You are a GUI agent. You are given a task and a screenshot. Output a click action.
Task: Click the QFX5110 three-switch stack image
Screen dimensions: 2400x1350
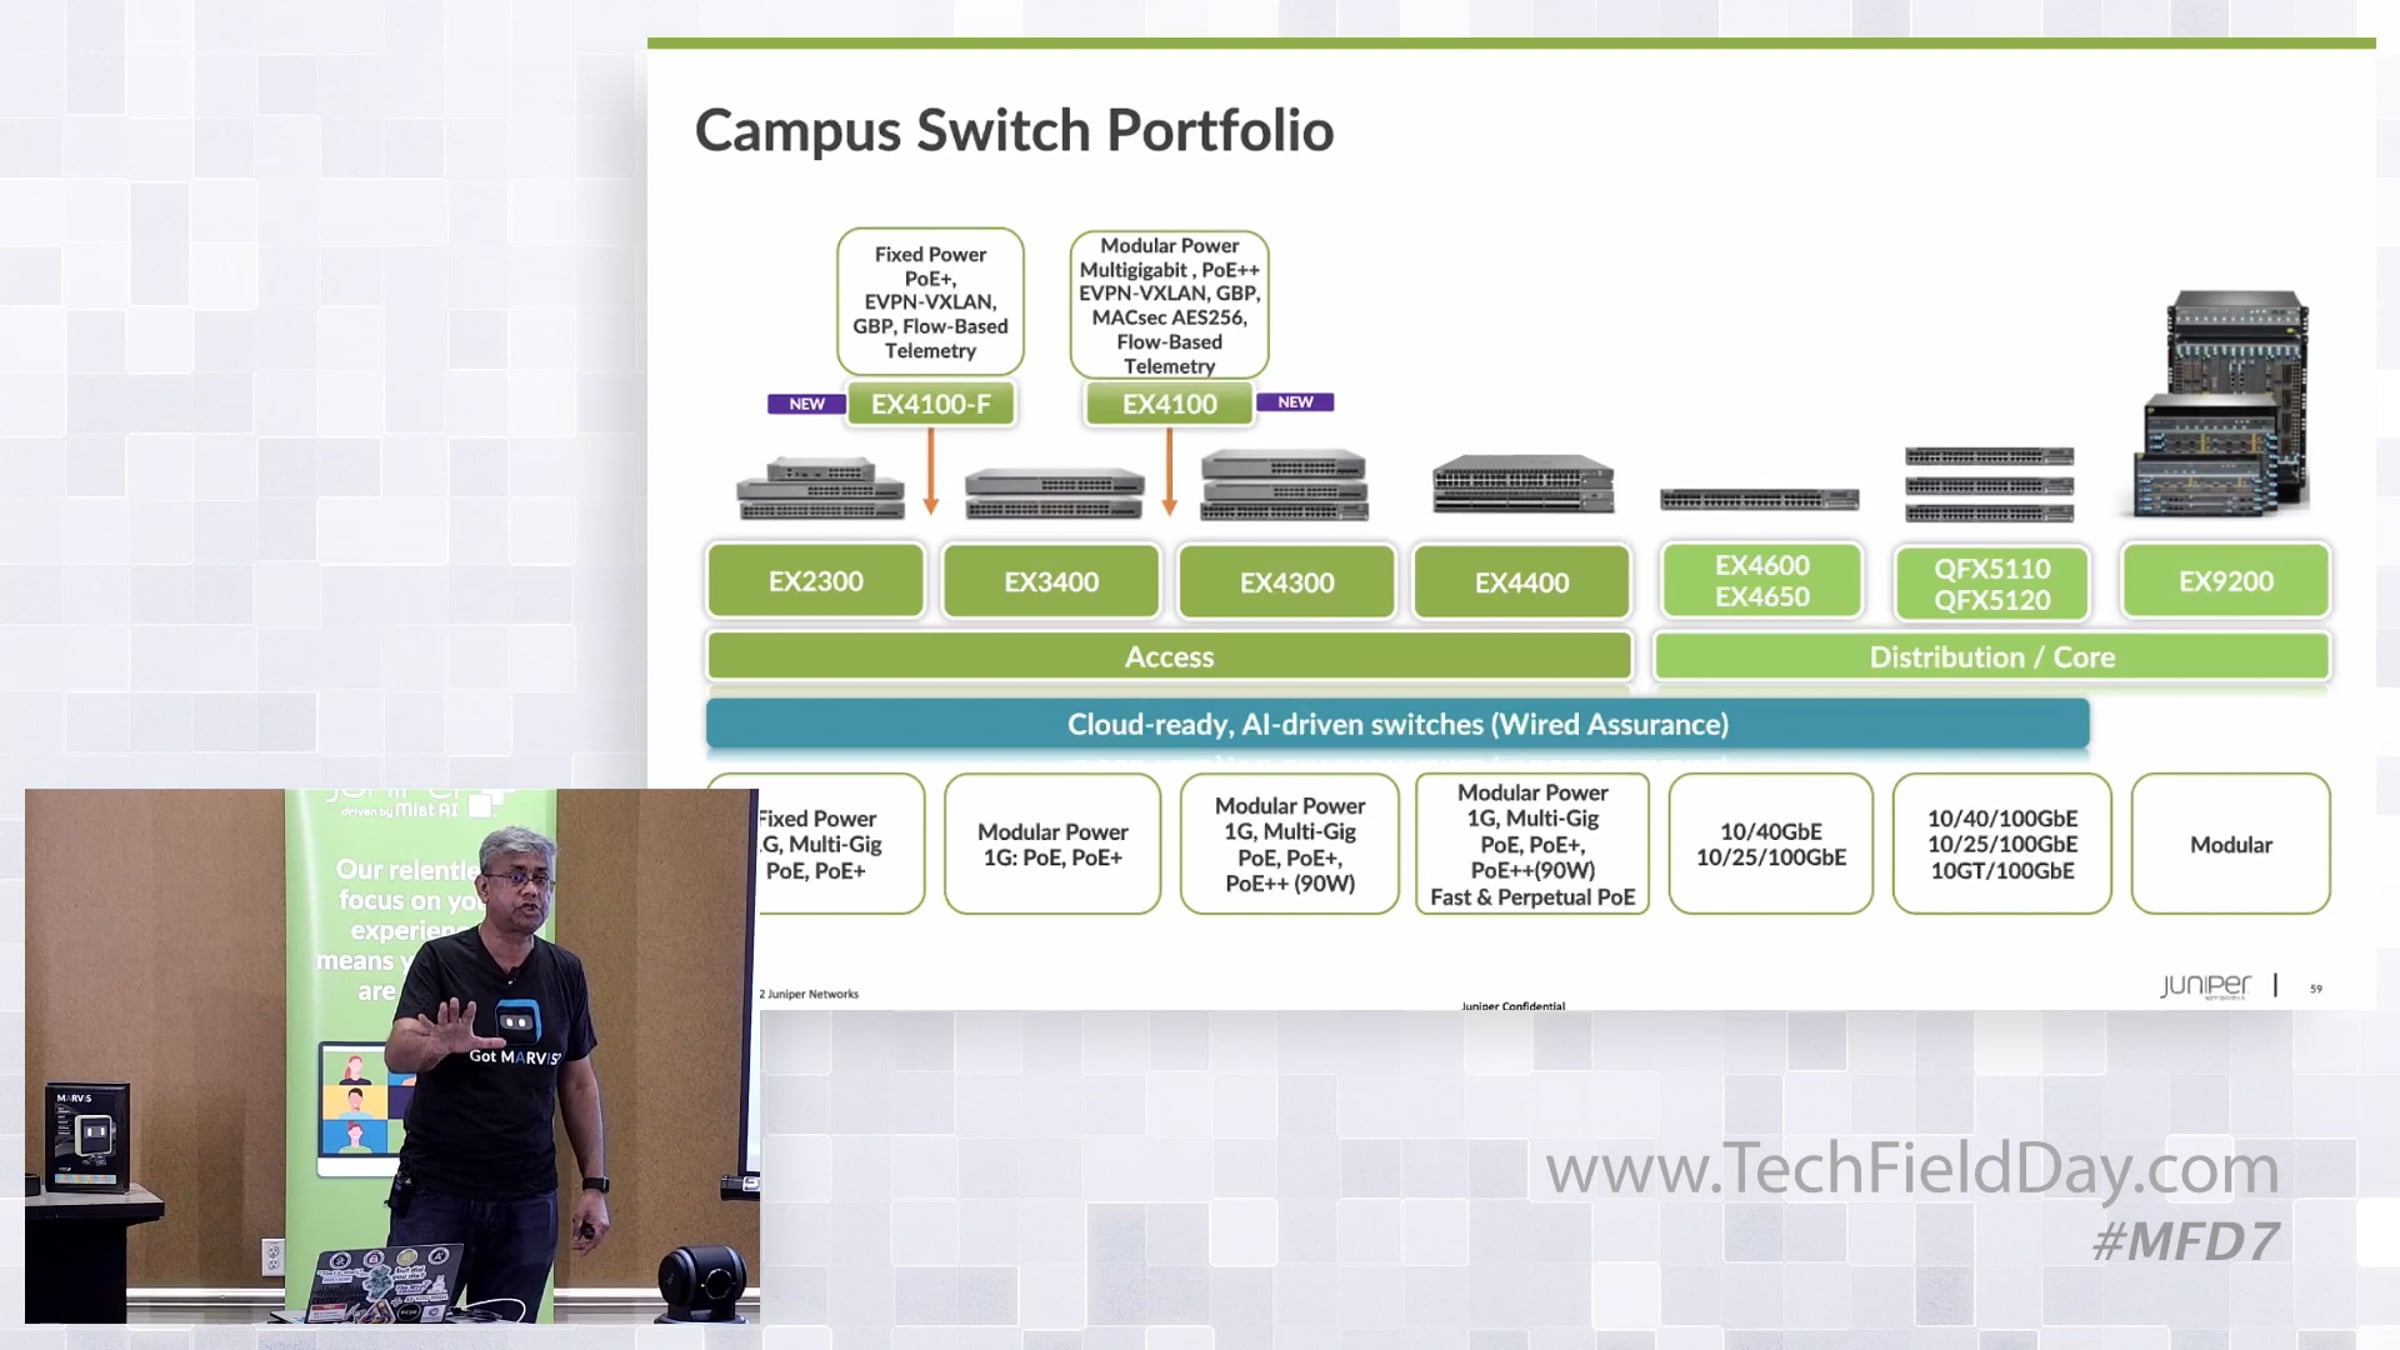(x=1989, y=485)
